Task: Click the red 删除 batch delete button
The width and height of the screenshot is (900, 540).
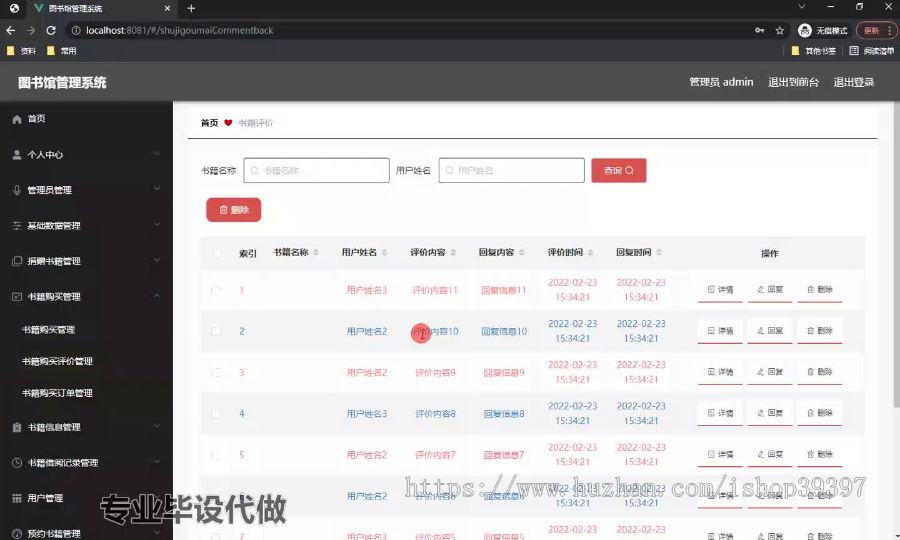Action: coord(234,210)
